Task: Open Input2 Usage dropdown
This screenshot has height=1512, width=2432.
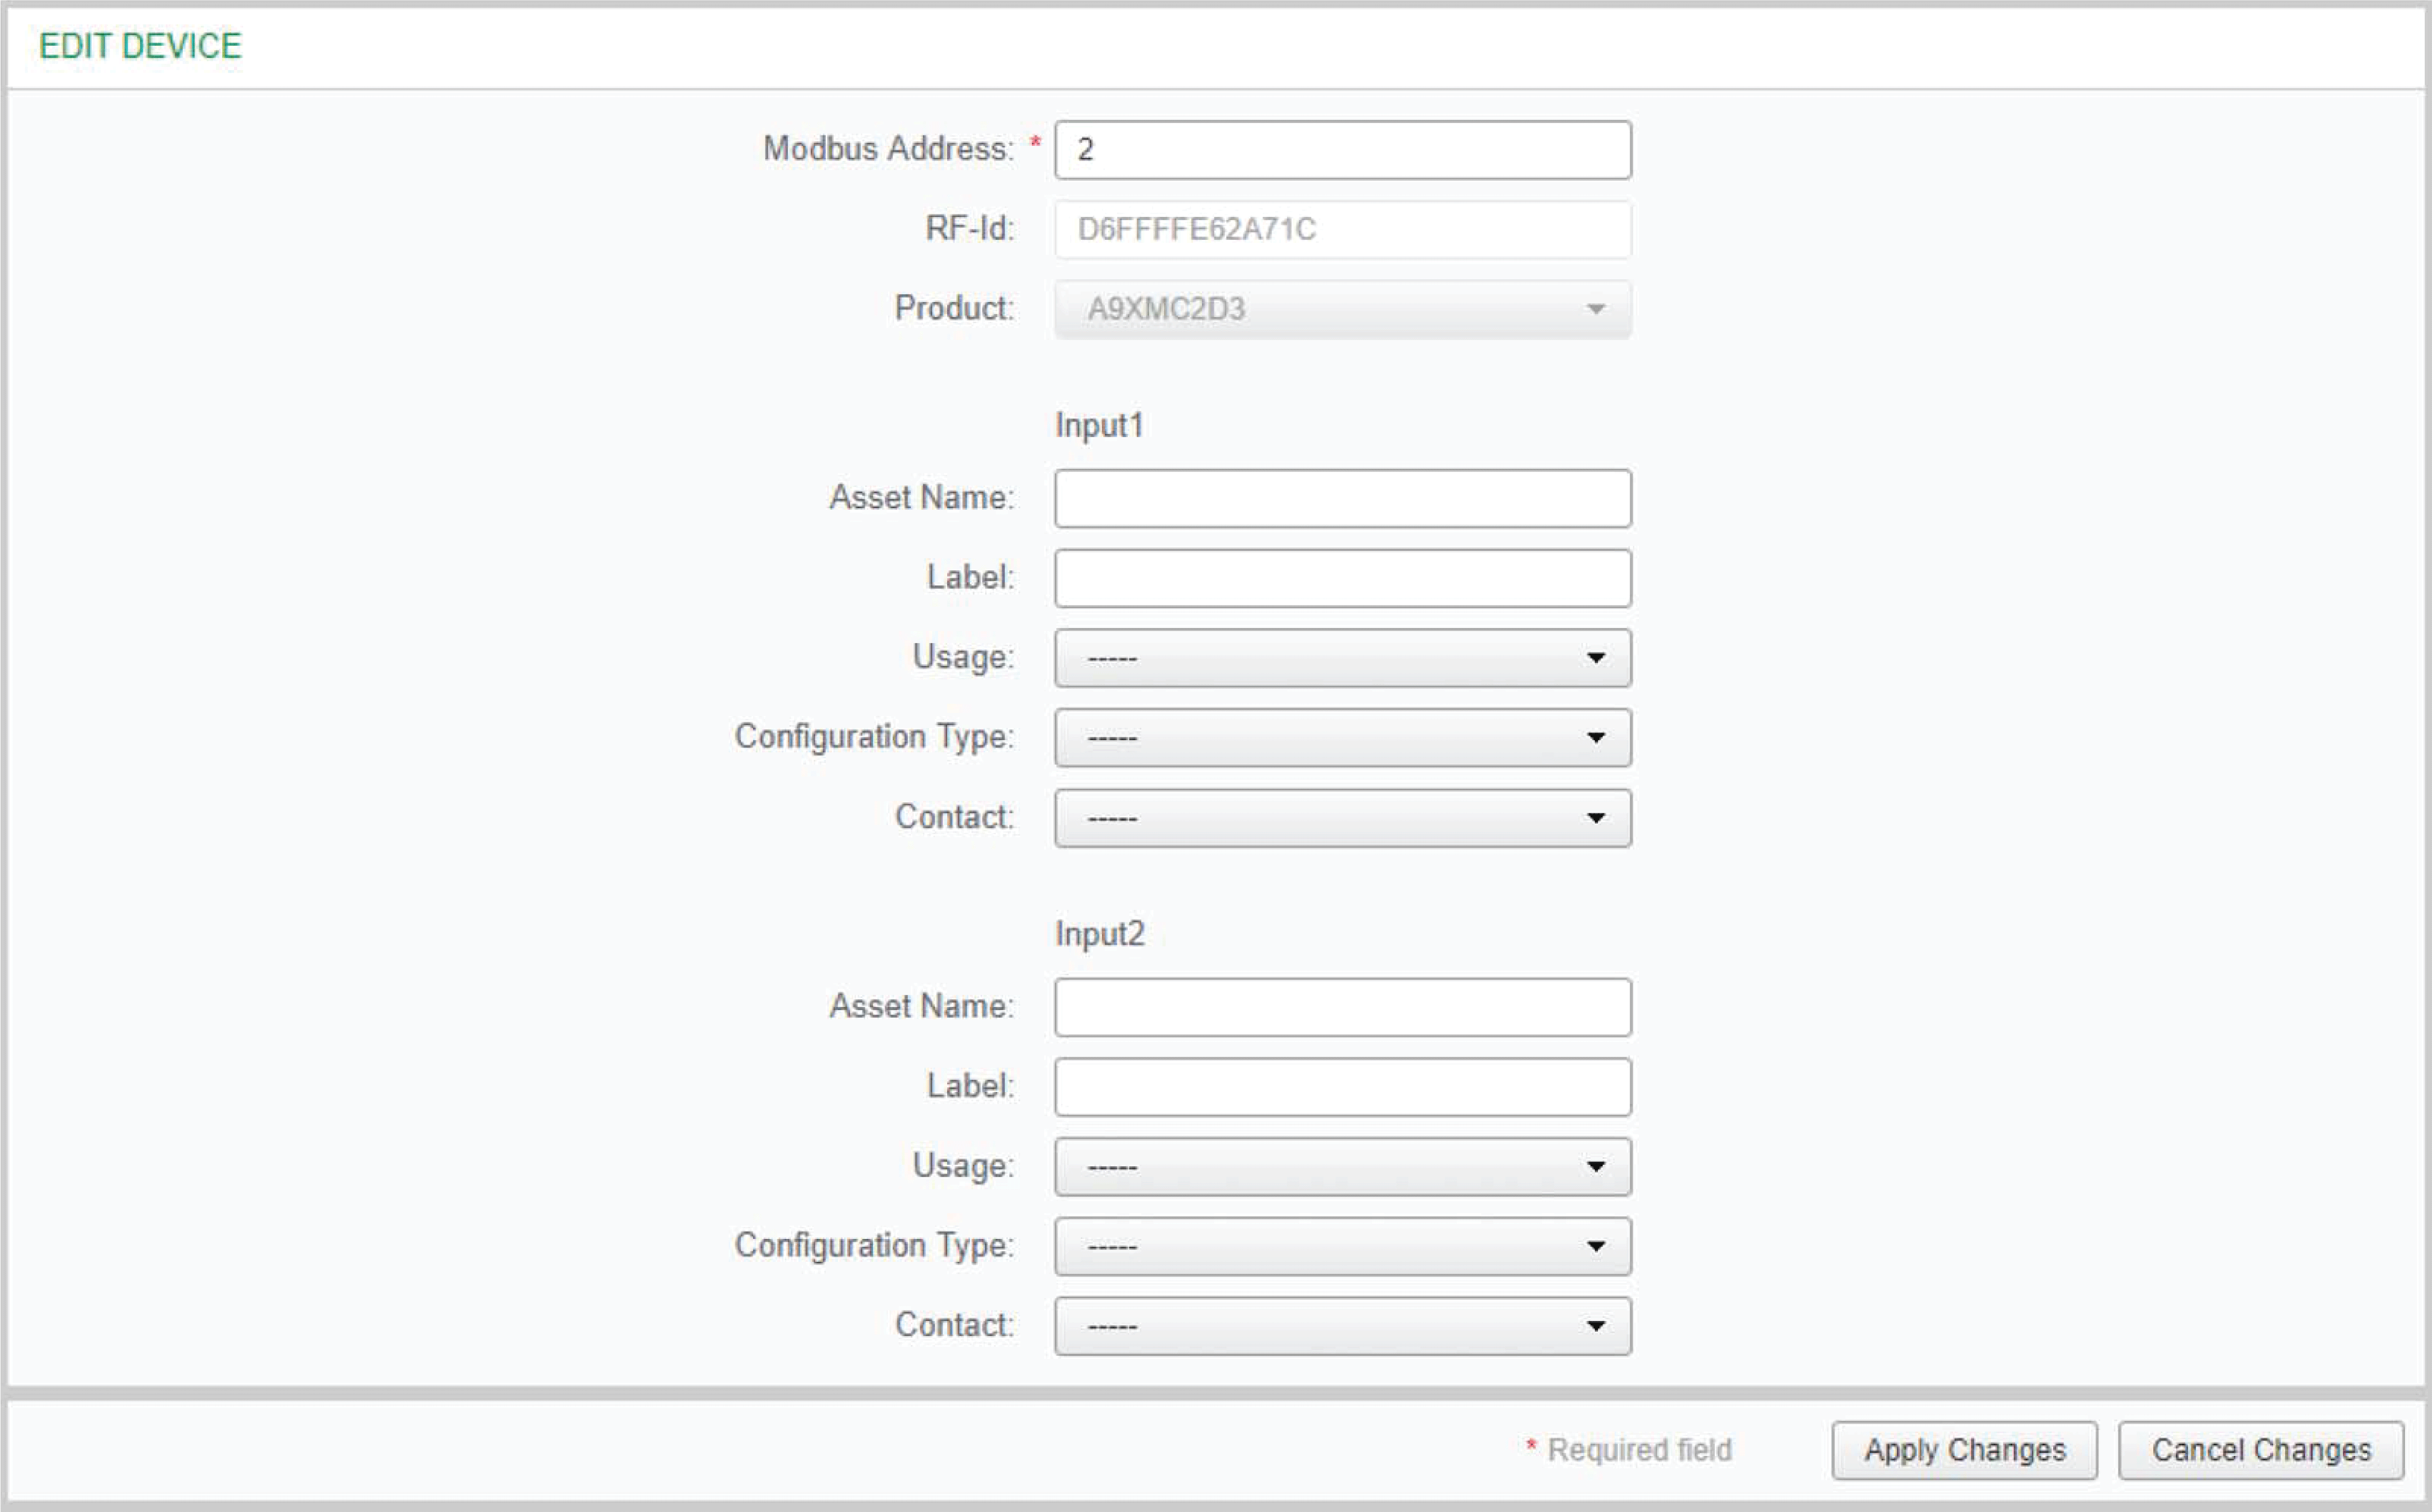Action: point(1342,1167)
